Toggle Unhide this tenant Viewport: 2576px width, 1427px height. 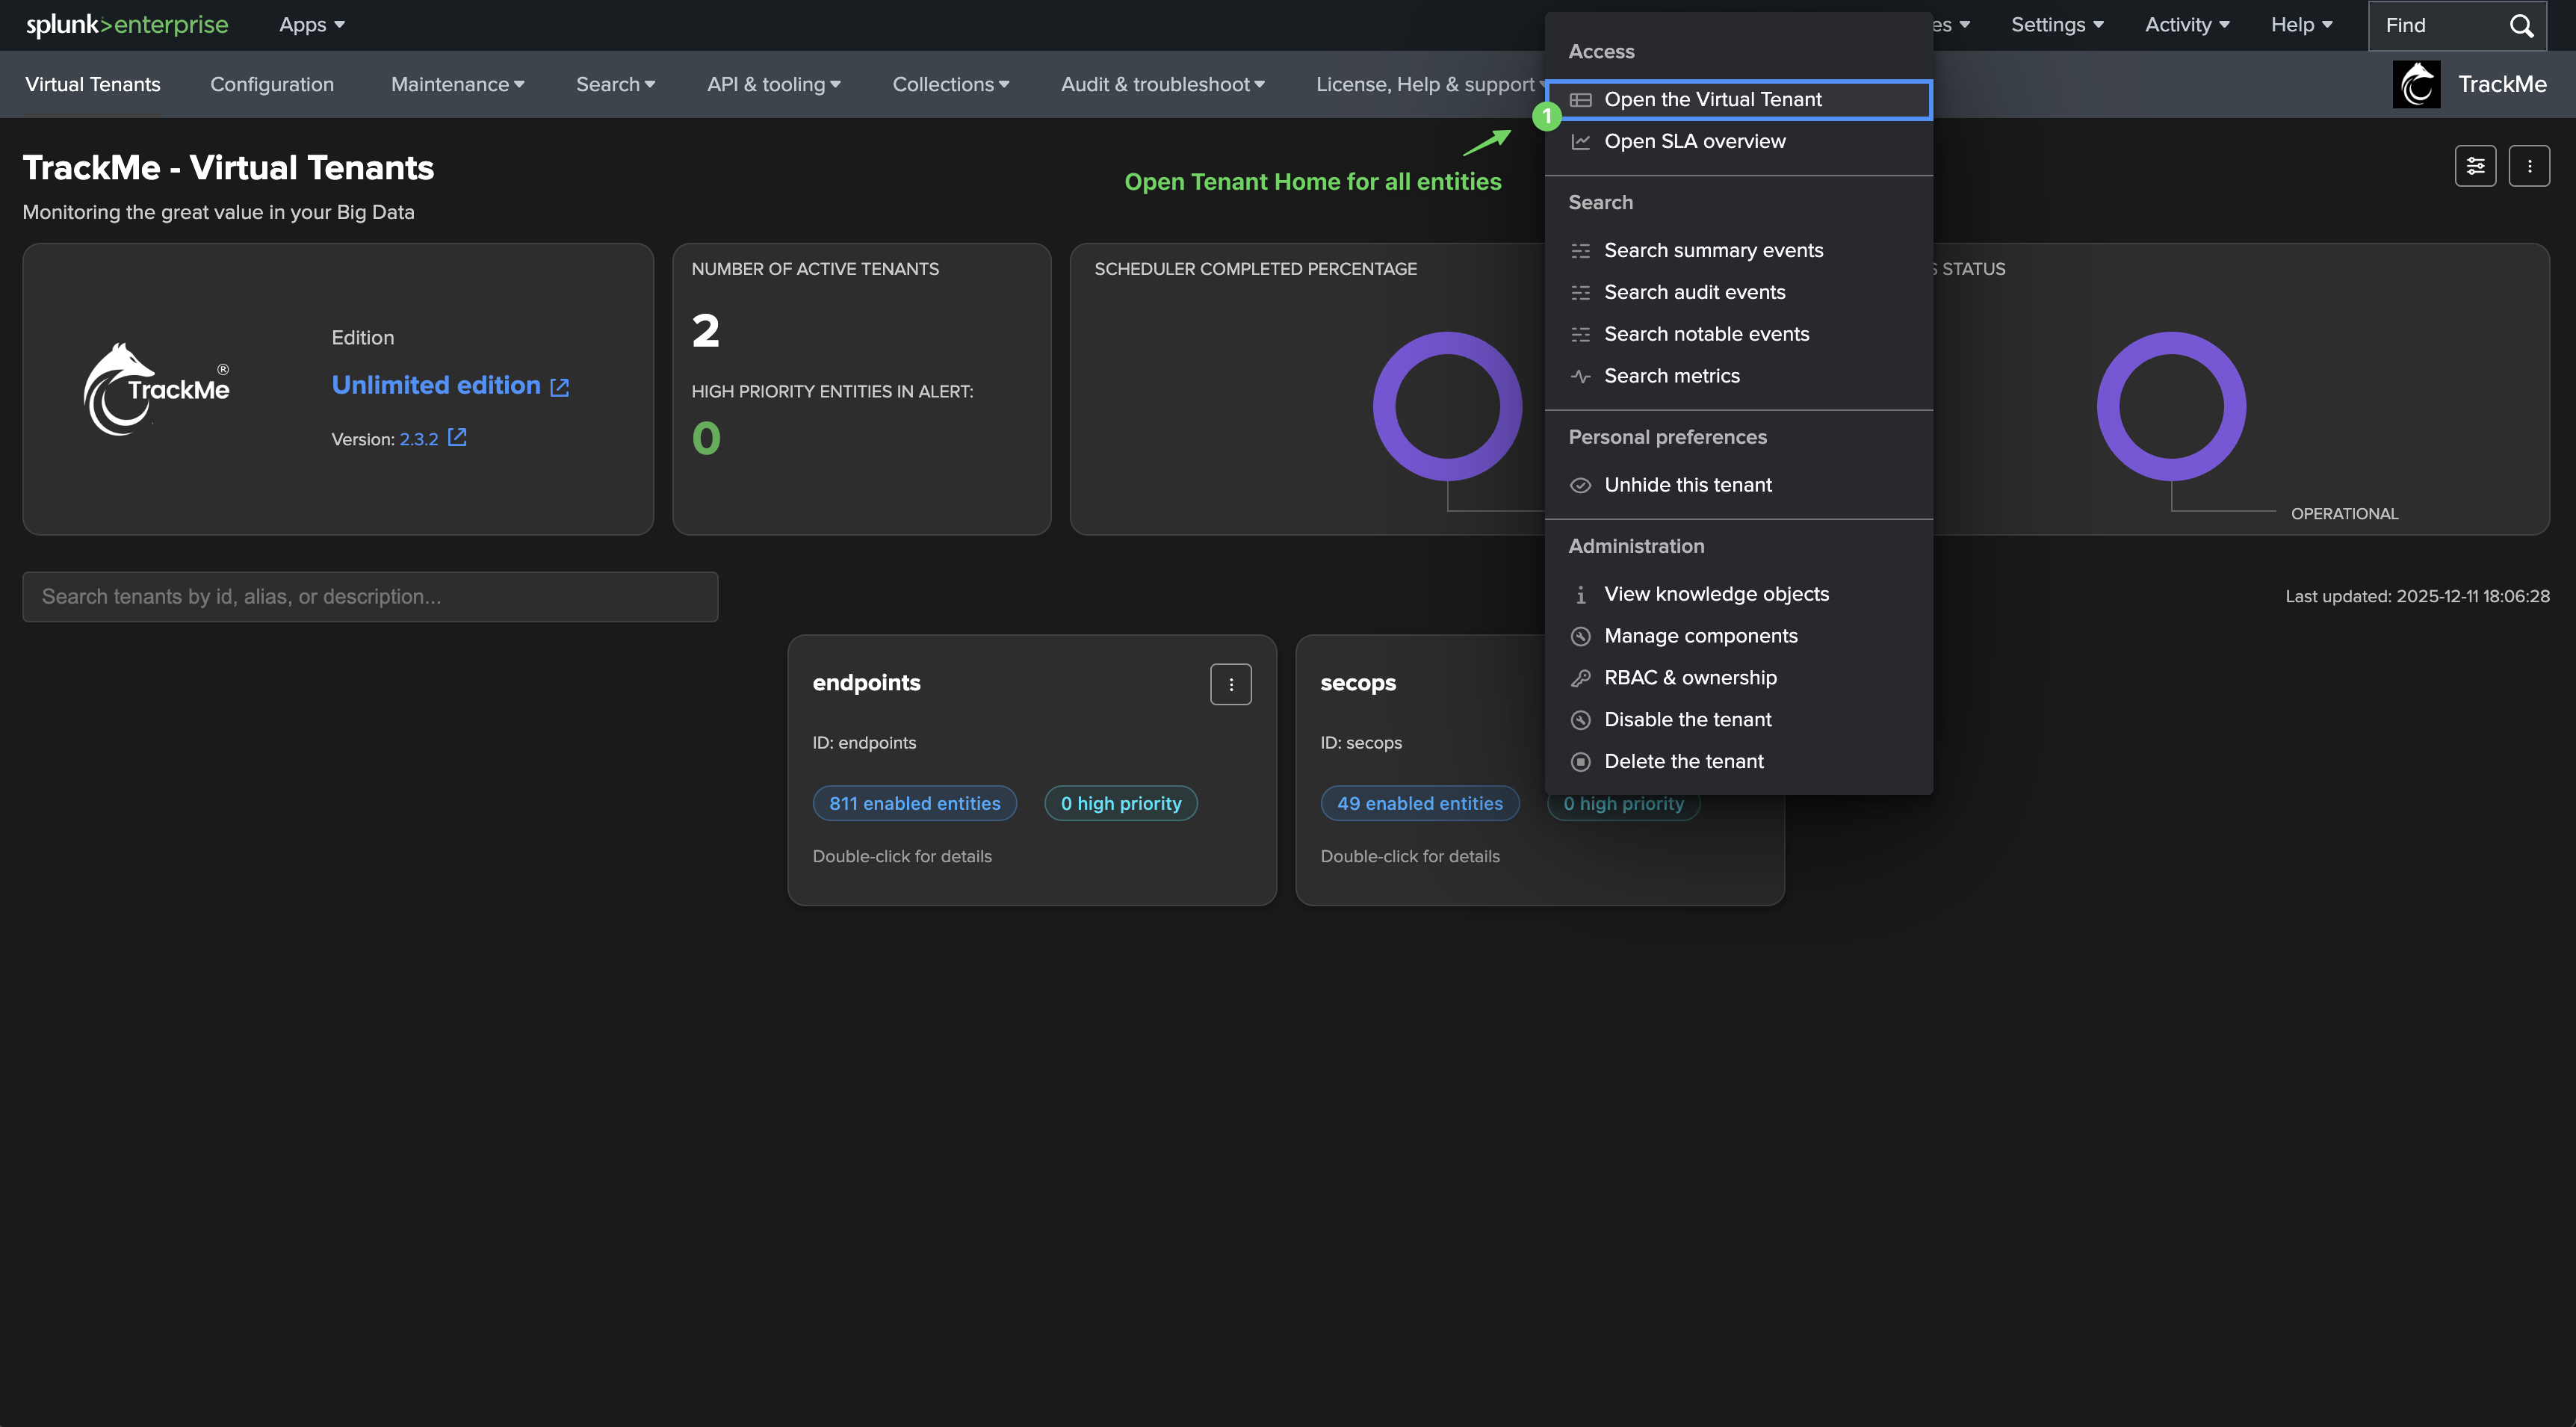(x=1687, y=485)
